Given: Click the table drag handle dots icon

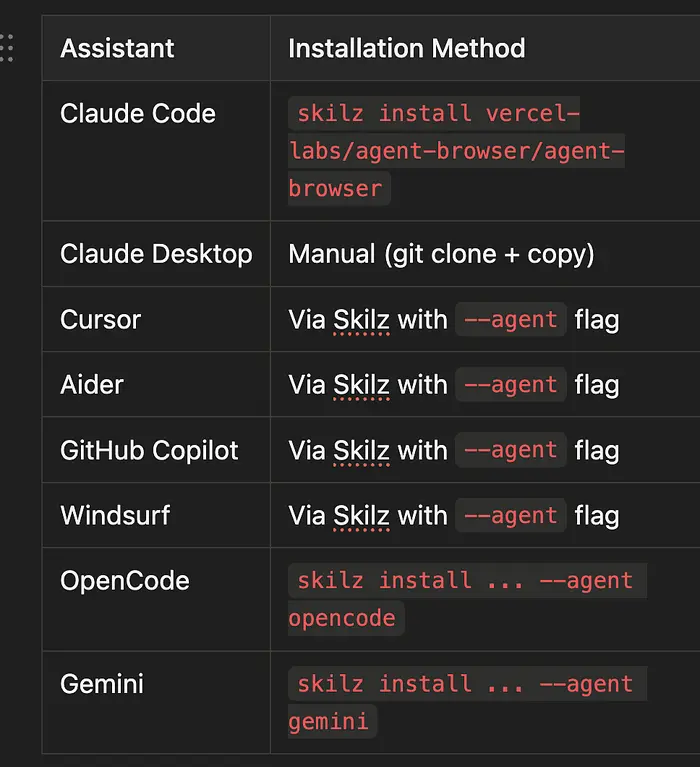Looking at the screenshot, I should tap(7, 47).
